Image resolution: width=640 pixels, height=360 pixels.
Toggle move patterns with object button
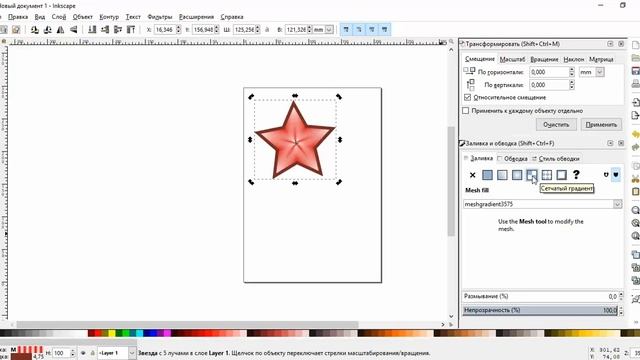point(385,29)
